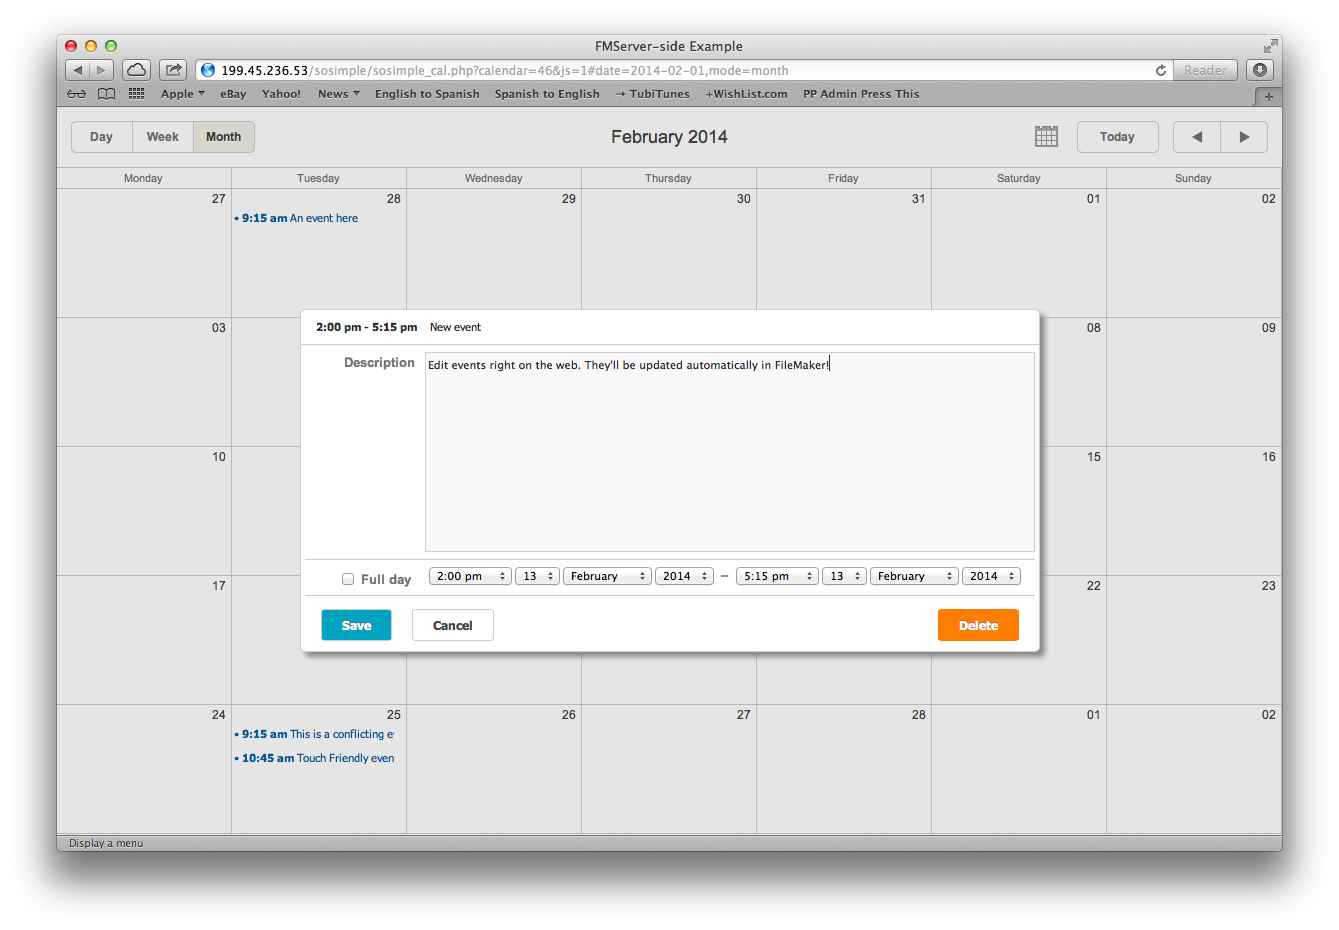The image size is (1339, 930).
Task: Click inside the Description text area
Action: click(x=729, y=460)
